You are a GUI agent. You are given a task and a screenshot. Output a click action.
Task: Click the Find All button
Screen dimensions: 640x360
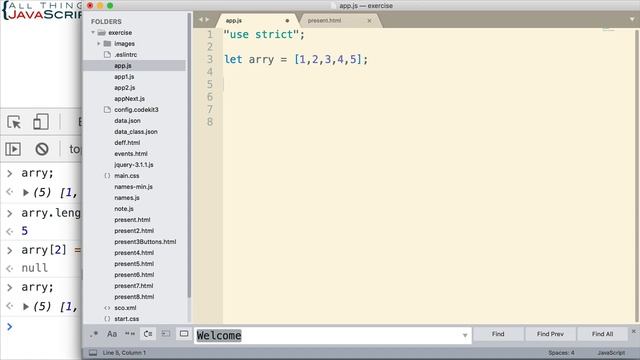coord(602,334)
